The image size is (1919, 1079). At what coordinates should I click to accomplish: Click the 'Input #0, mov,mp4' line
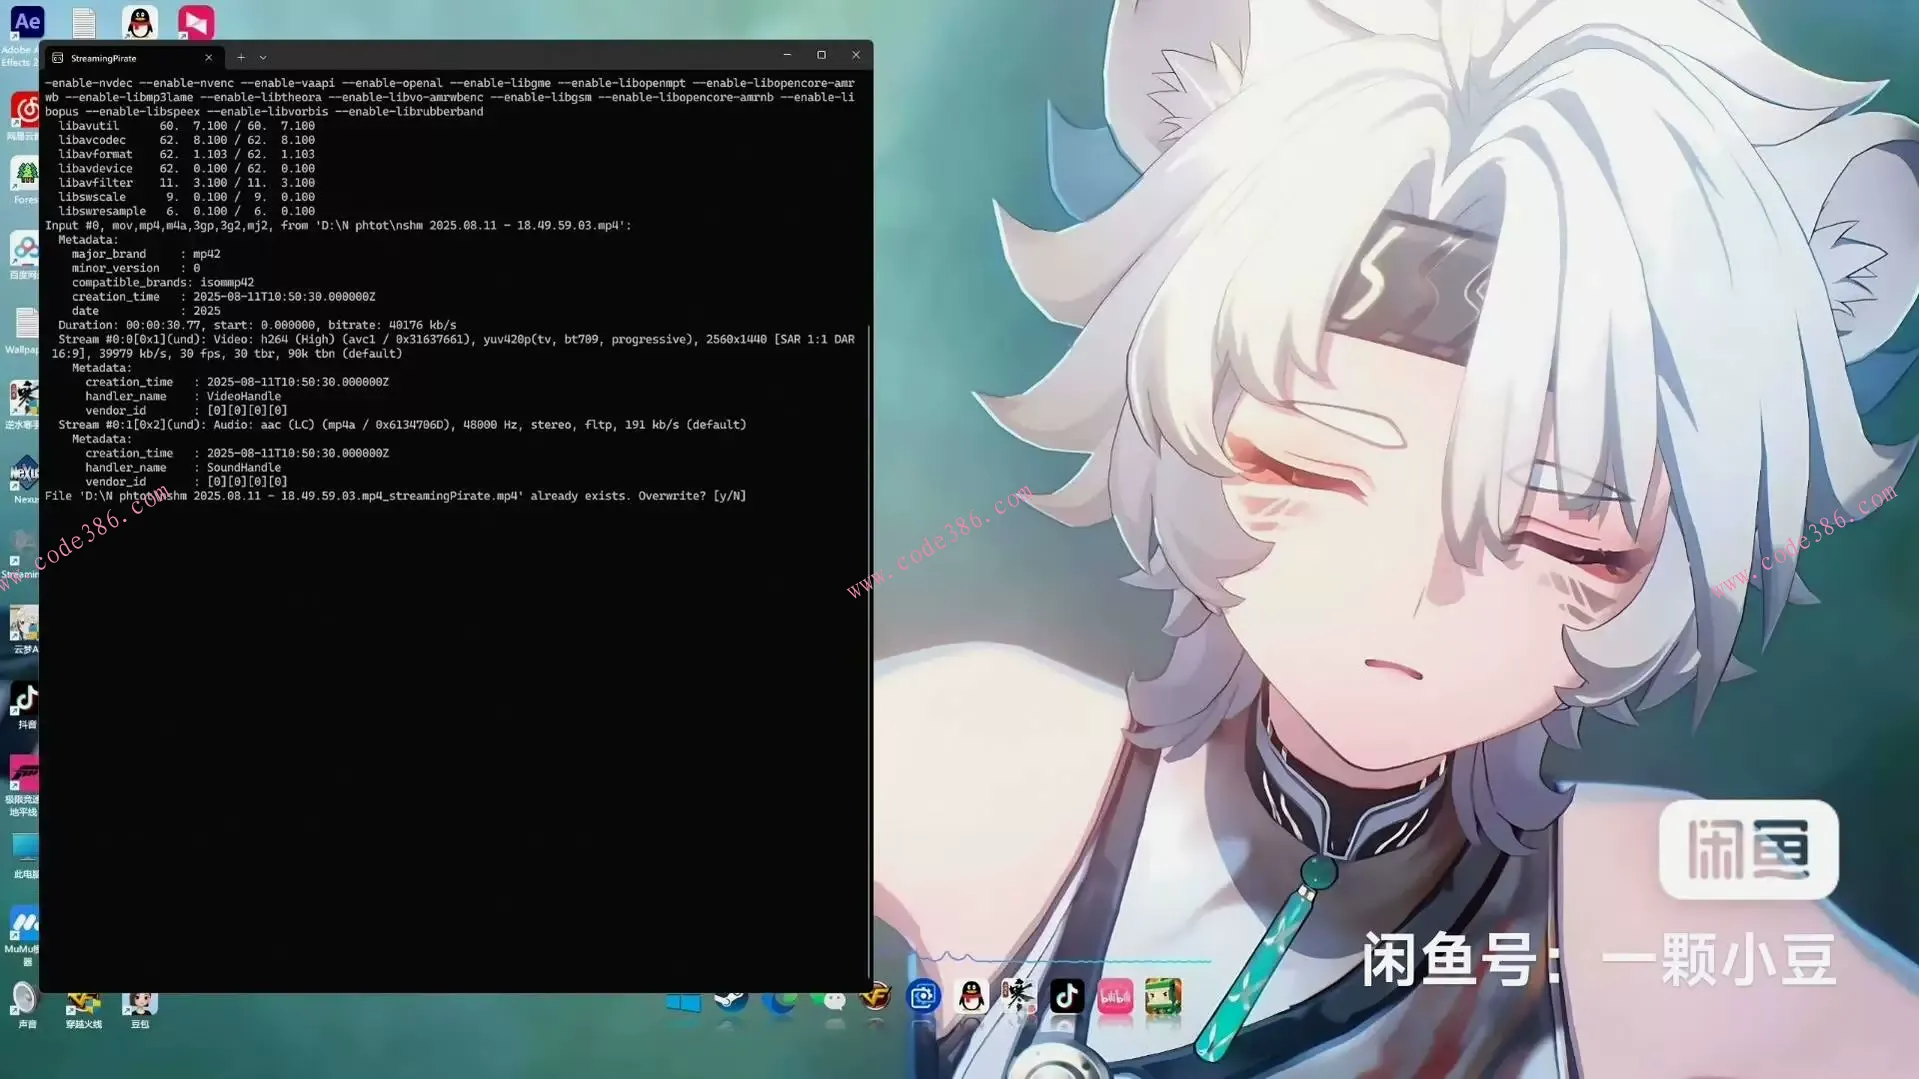[x=338, y=225]
